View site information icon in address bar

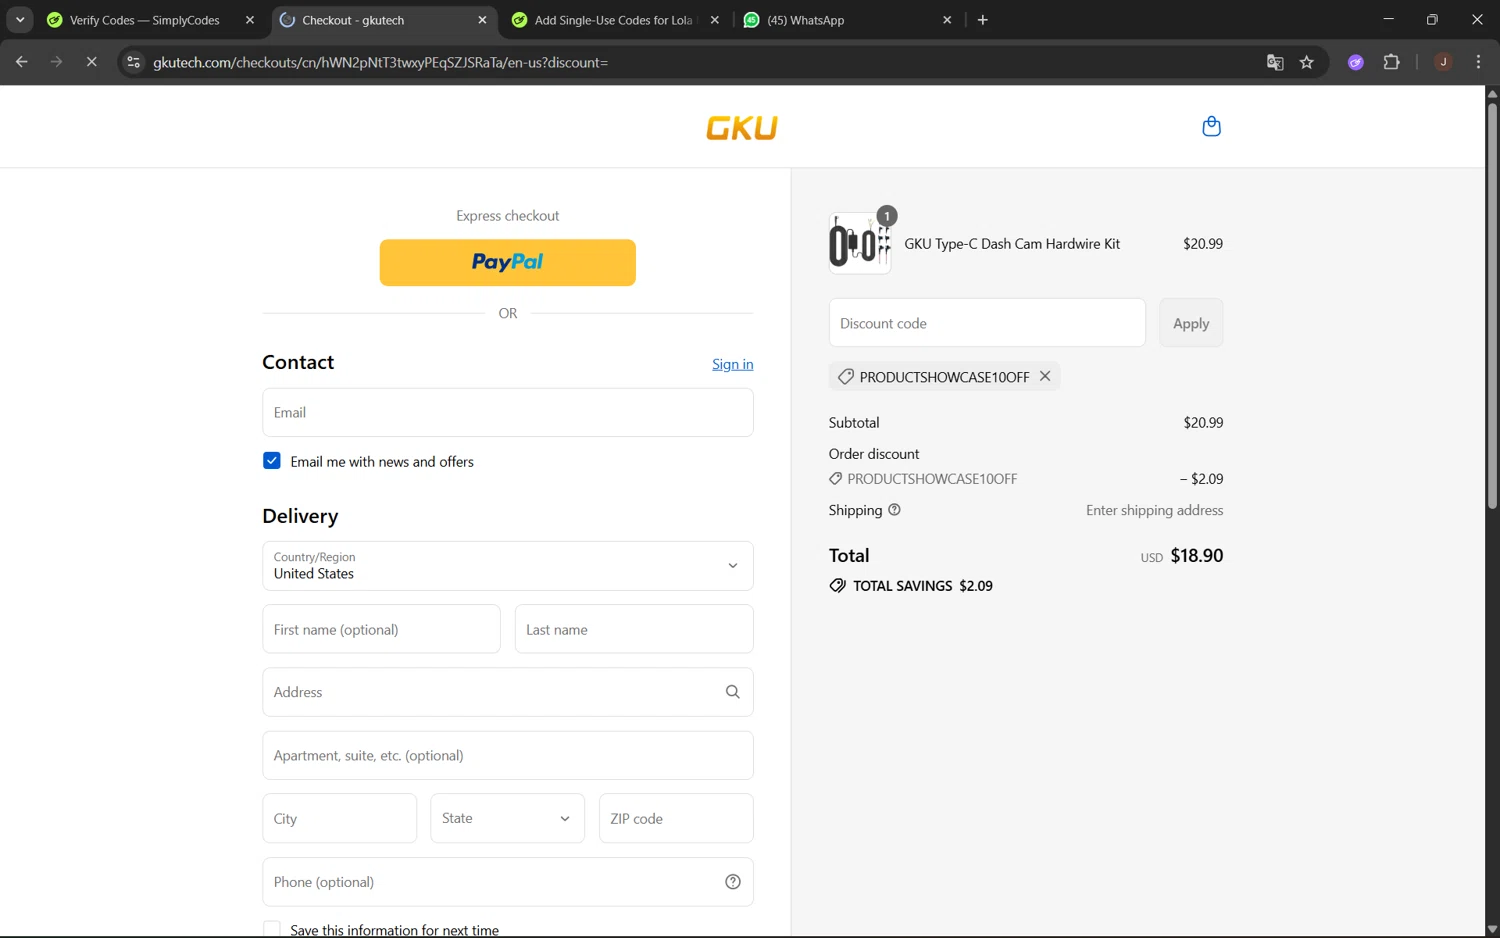133,62
